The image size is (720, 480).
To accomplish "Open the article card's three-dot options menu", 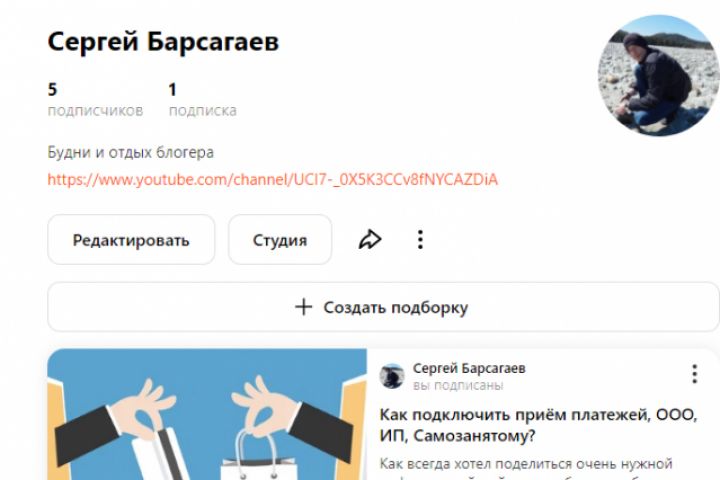I will 694,374.
